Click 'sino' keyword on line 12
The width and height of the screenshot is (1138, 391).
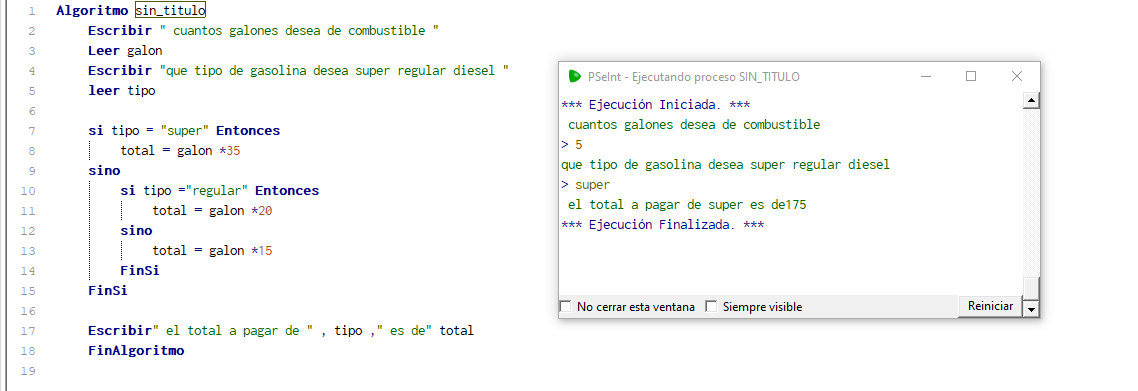coord(136,231)
